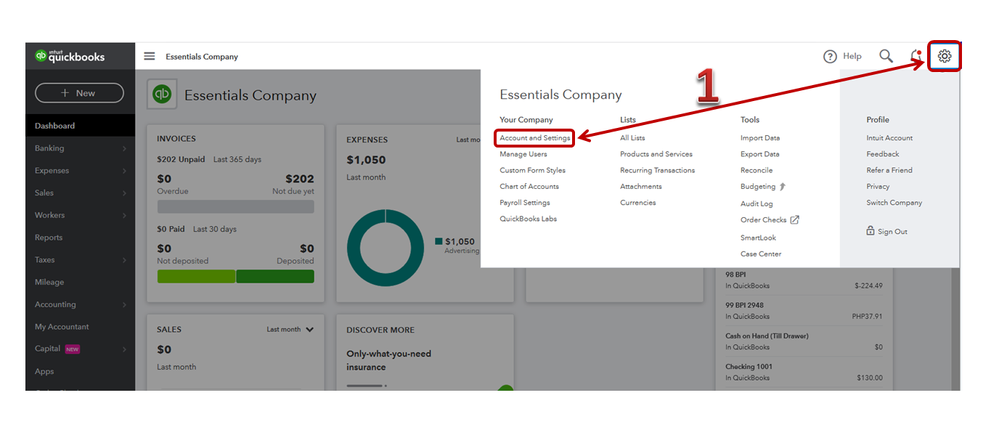The height and width of the screenshot is (433, 999).
Task: Click the gray overdue invoices bar
Action: coord(236,207)
